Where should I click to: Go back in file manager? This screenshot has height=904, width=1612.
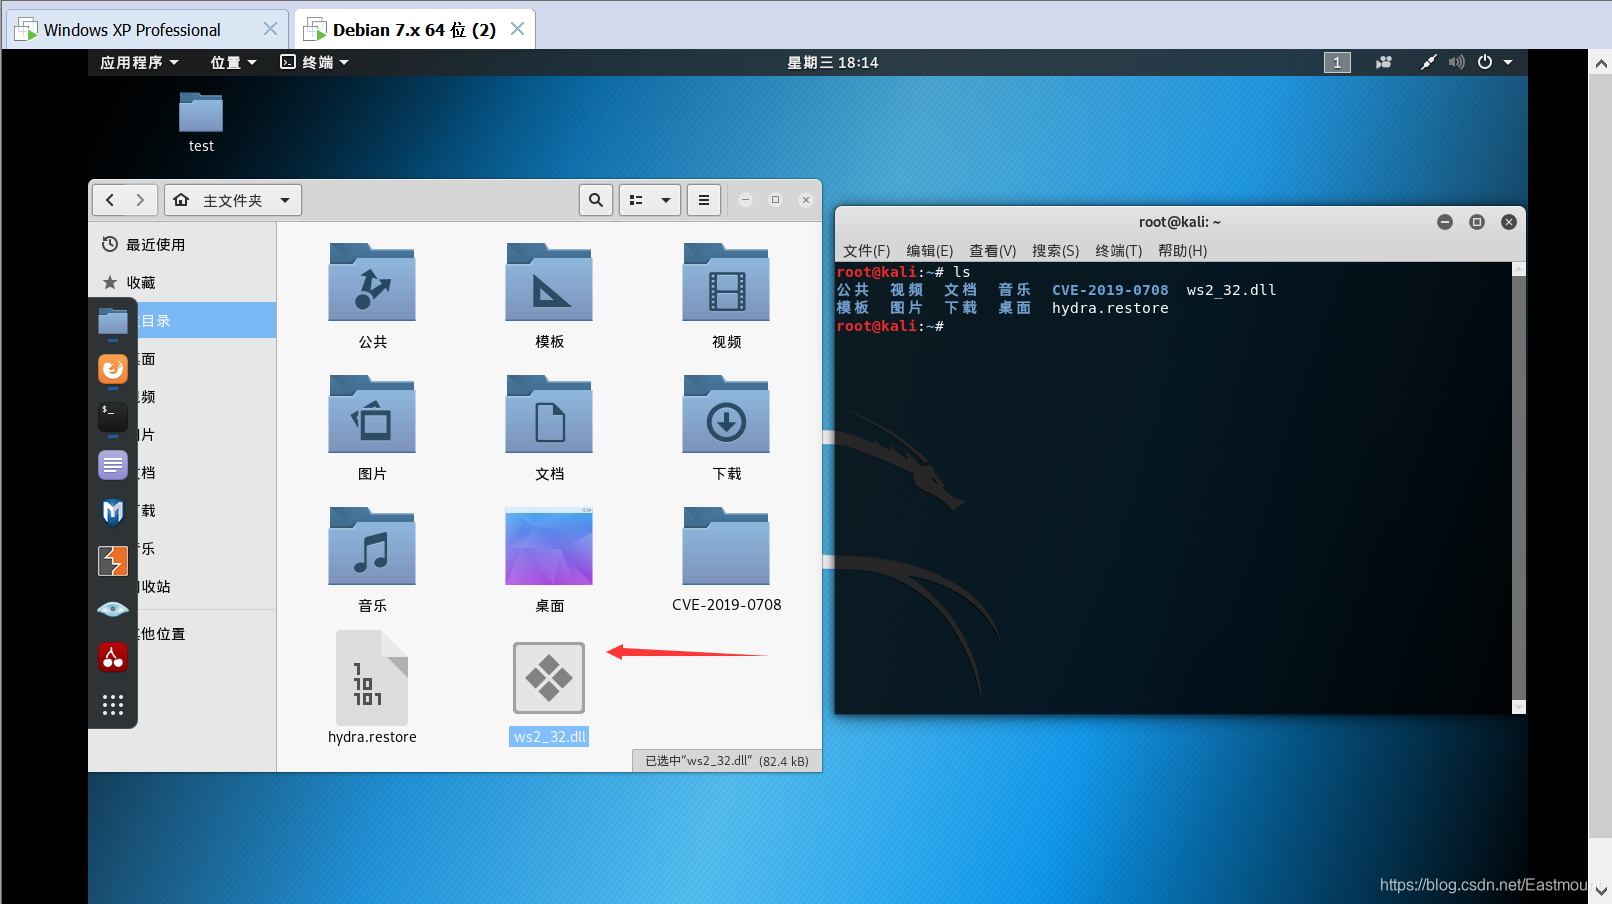coord(110,200)
